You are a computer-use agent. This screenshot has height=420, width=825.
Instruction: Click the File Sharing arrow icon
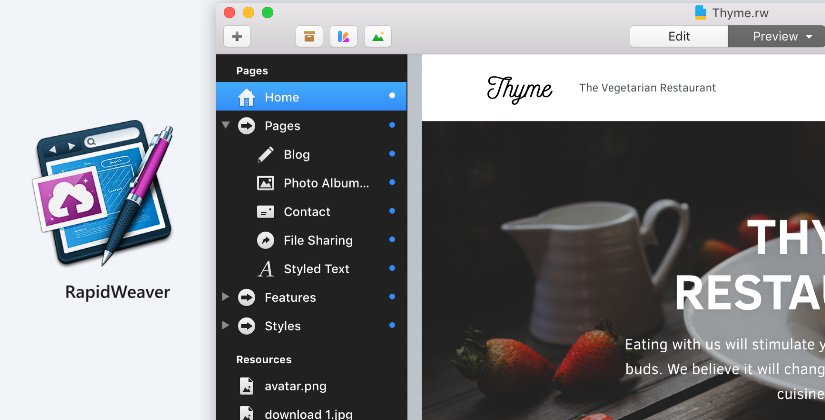(x=265, y=240)
